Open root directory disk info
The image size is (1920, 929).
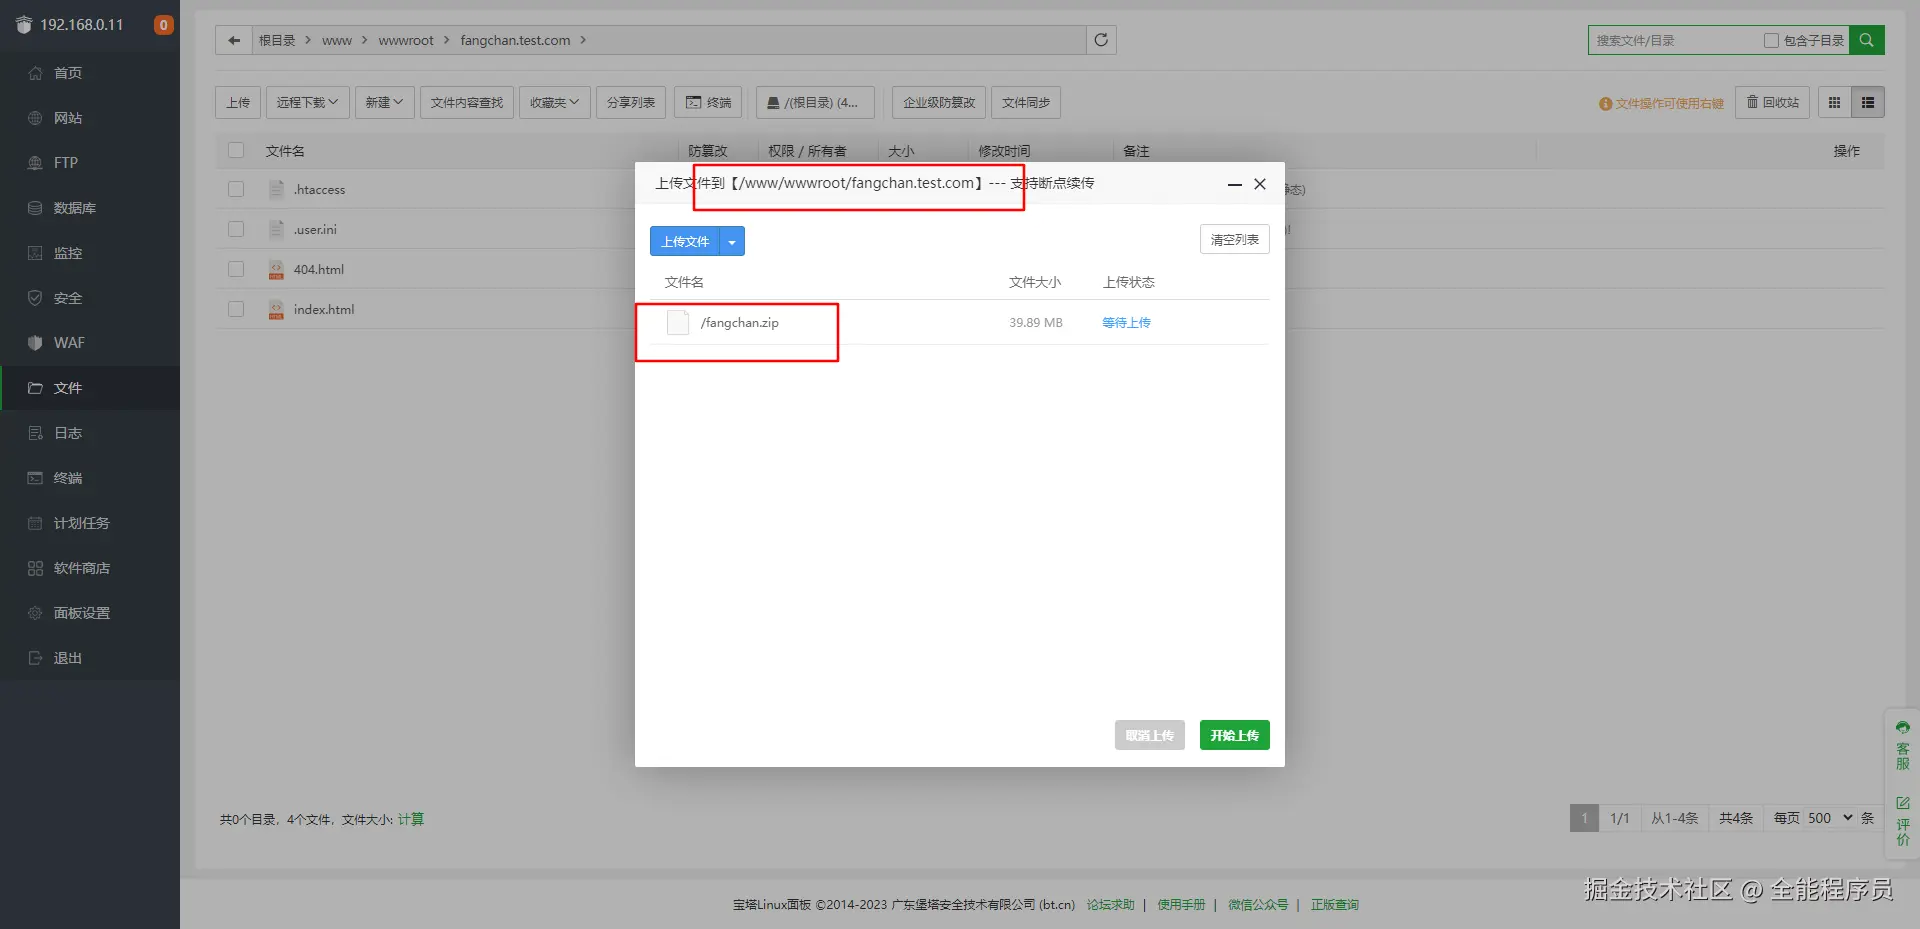click(815, 102)
